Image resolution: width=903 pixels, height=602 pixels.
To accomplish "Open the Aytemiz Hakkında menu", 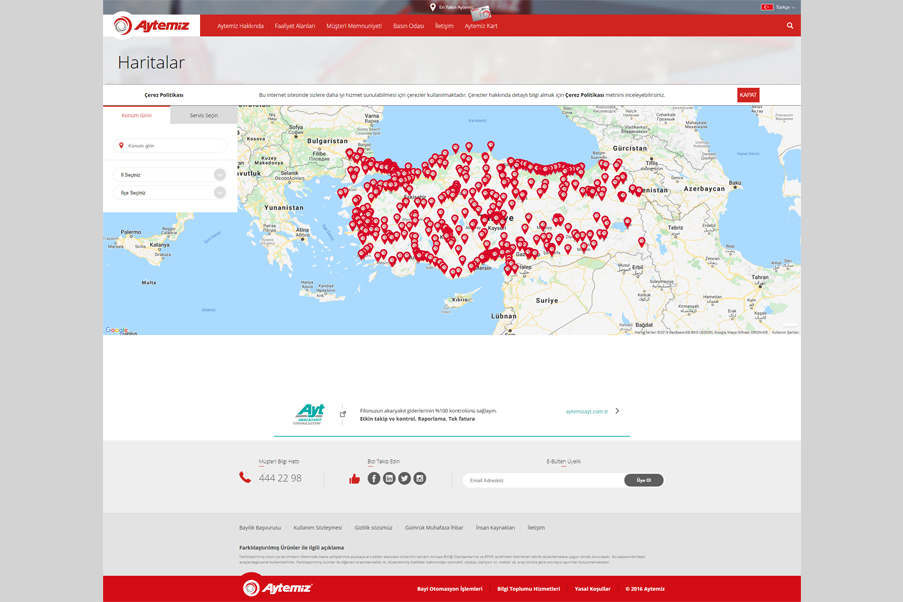I will [240, 26].
